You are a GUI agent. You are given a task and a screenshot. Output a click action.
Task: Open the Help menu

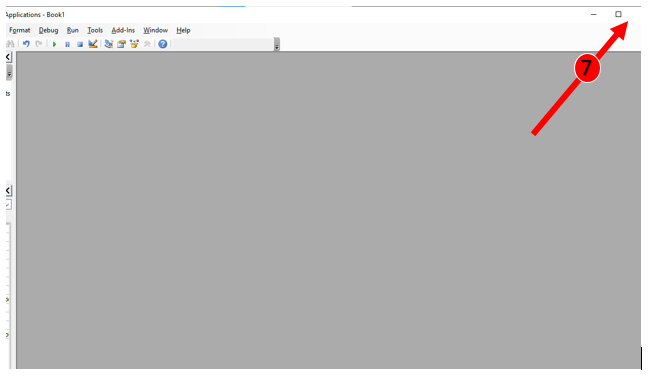[183, 30]
